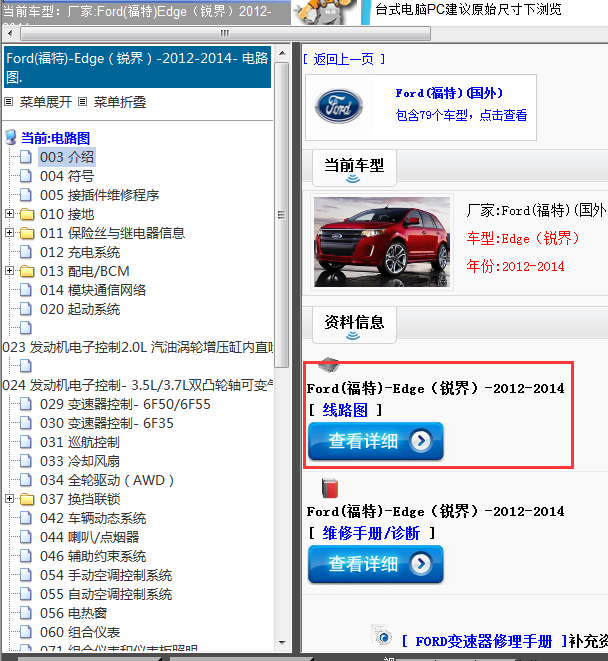The width and height of the screenshot is (608, 661).
Task: Click the icon beside FORD变速器修理手册
Action: click(x=382, y=635)
